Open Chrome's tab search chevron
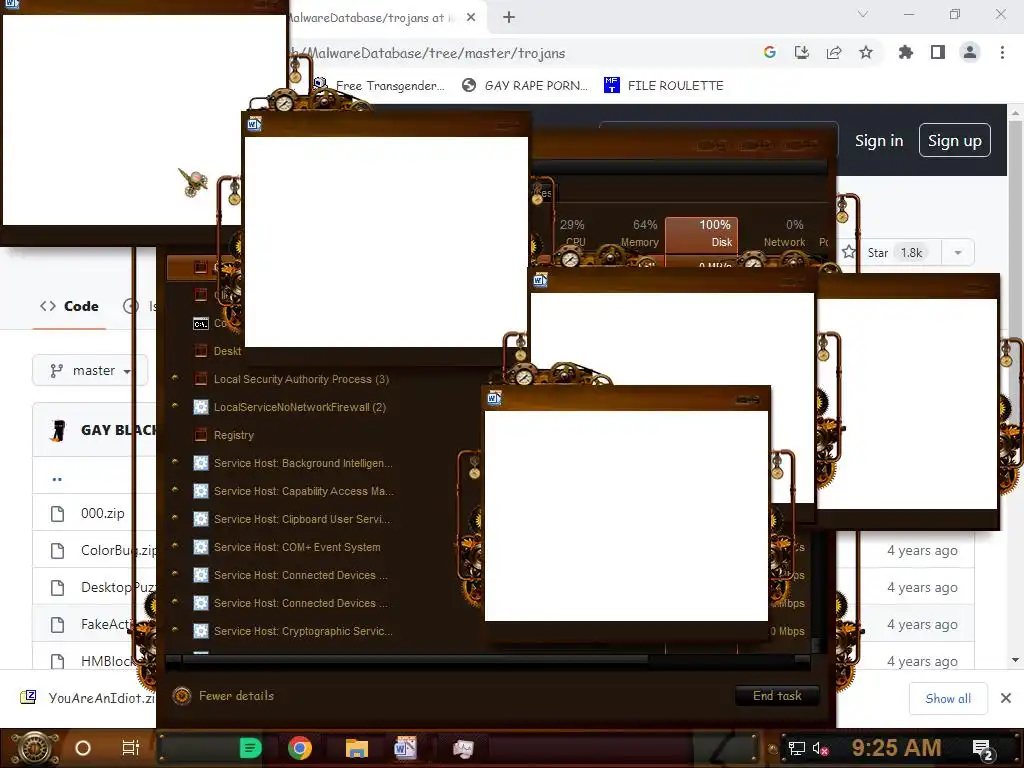Screen dimensions: 1024x768 (x=863, y=14)
